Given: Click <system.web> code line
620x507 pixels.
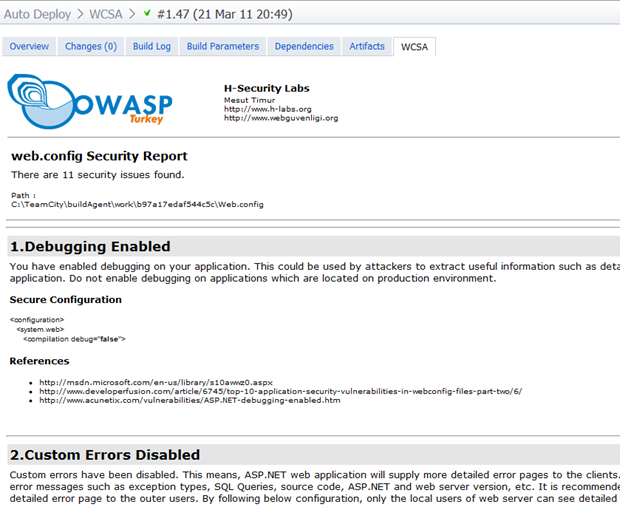Looking at the screenshot, I should (40, 329).
